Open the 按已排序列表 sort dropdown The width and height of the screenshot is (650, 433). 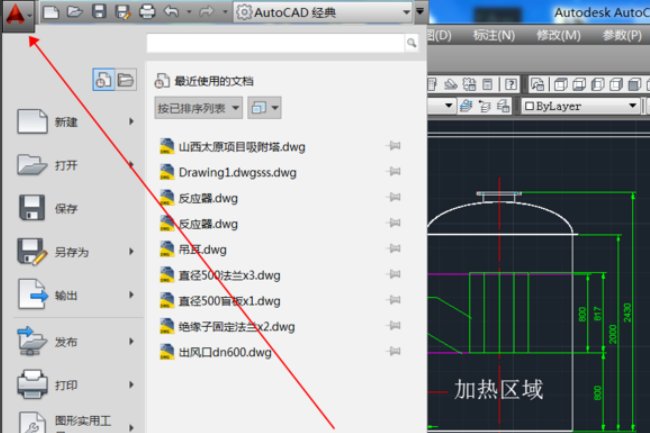pos(199,108)
